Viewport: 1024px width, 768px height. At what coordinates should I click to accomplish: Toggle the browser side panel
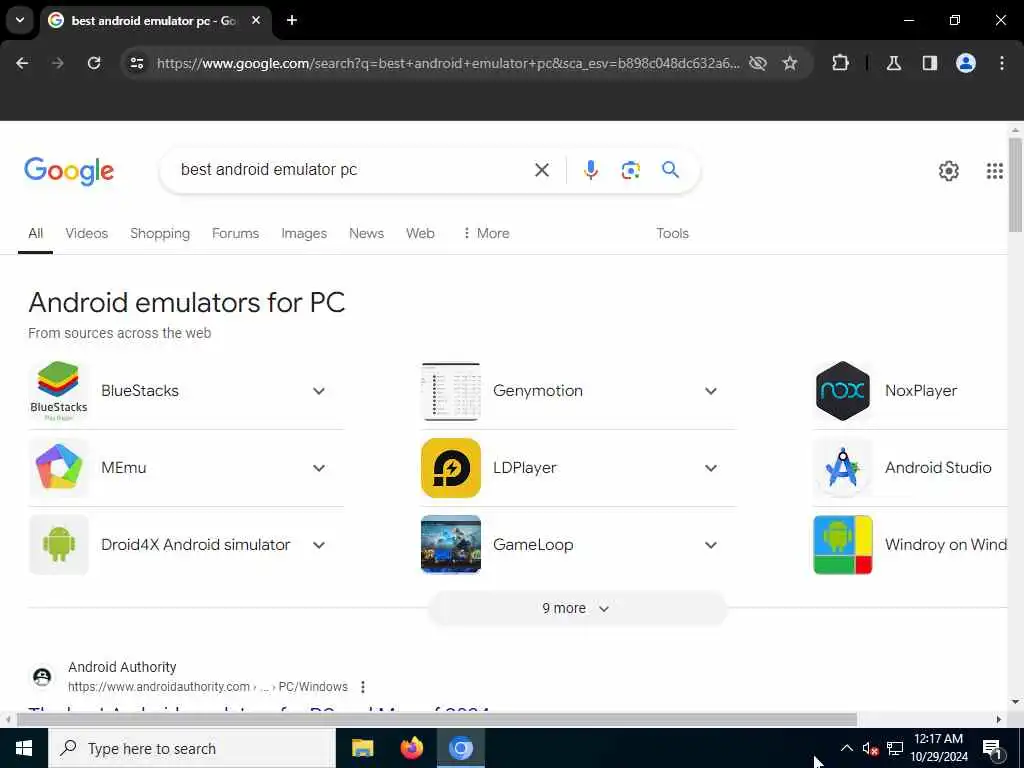pyautogui.click(x=930, y=63)
